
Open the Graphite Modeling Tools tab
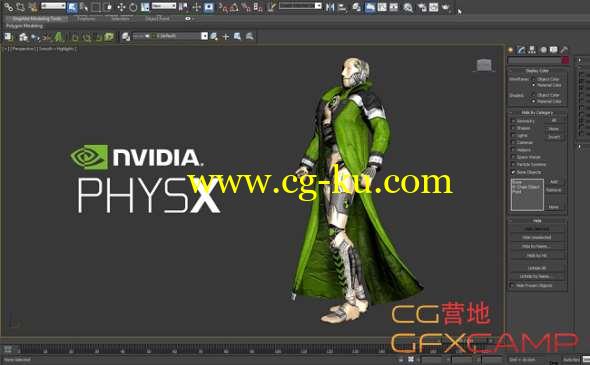37,18
